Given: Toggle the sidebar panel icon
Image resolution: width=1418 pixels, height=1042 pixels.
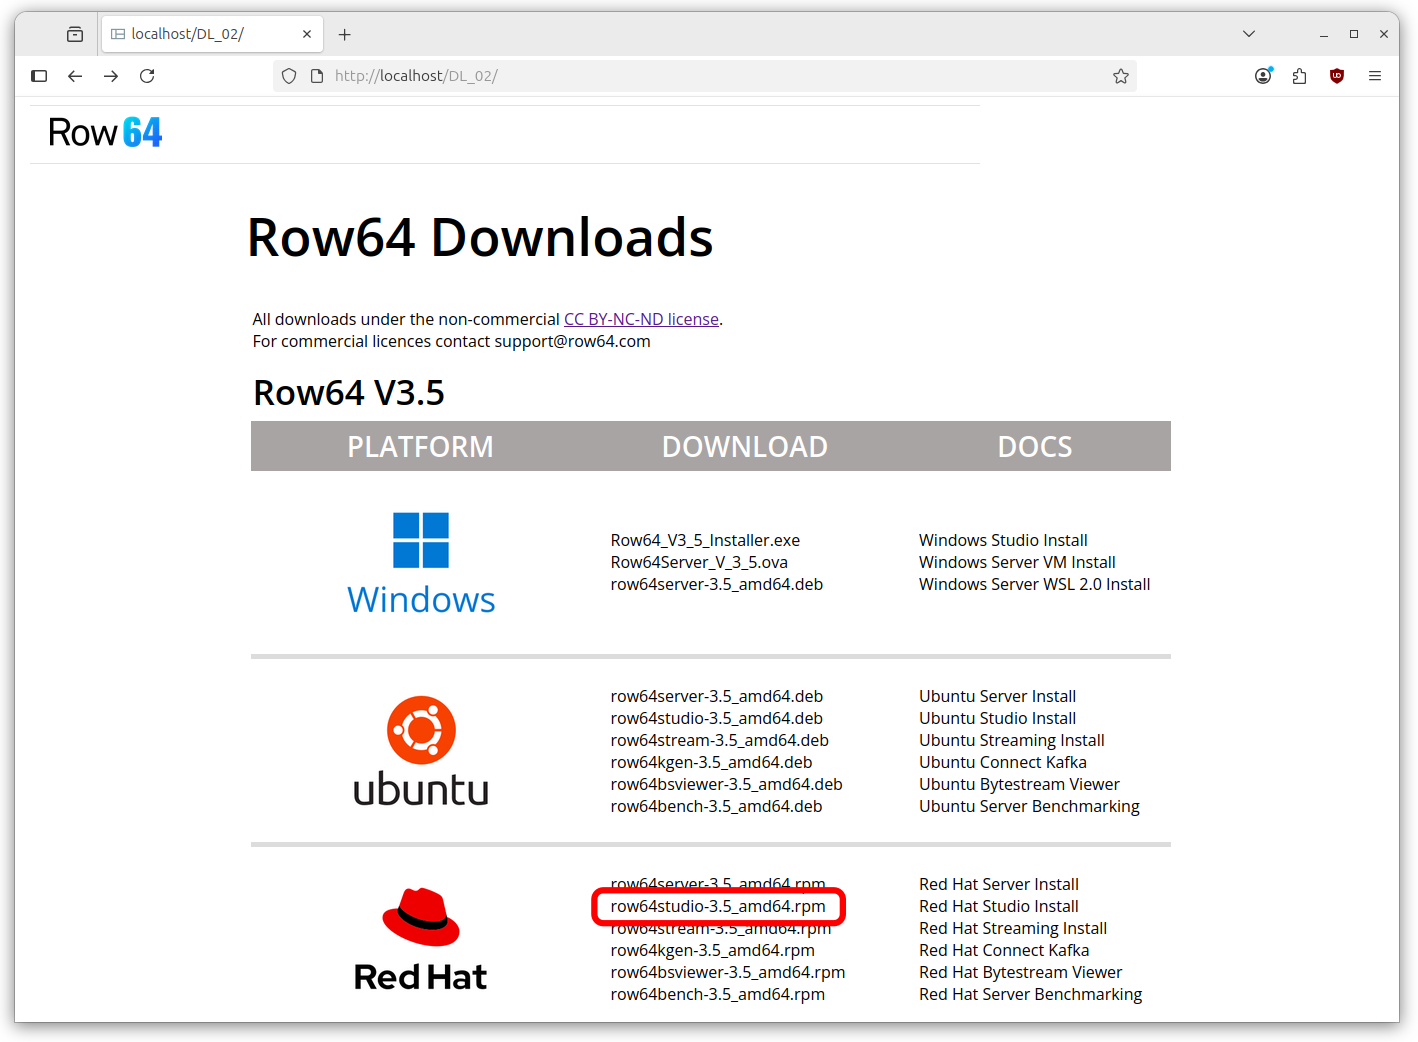Looking at the screenshot, I should 39,76.
